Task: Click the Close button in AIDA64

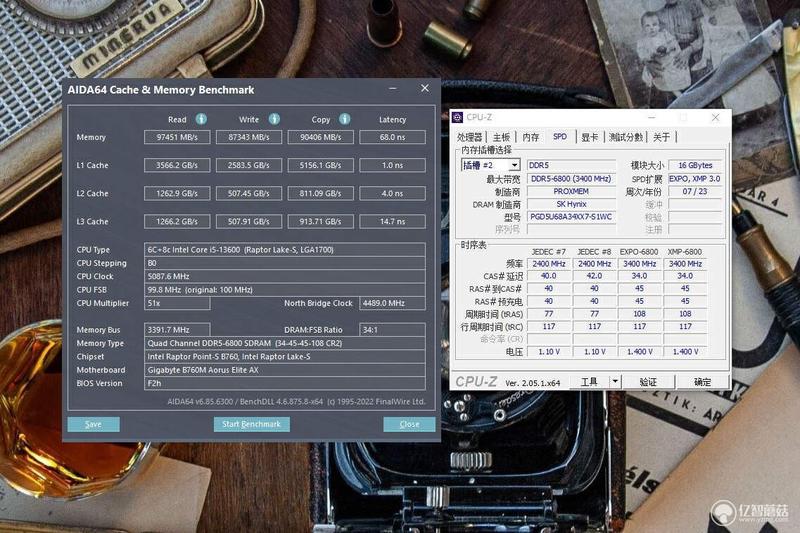Action: [409, 424]
